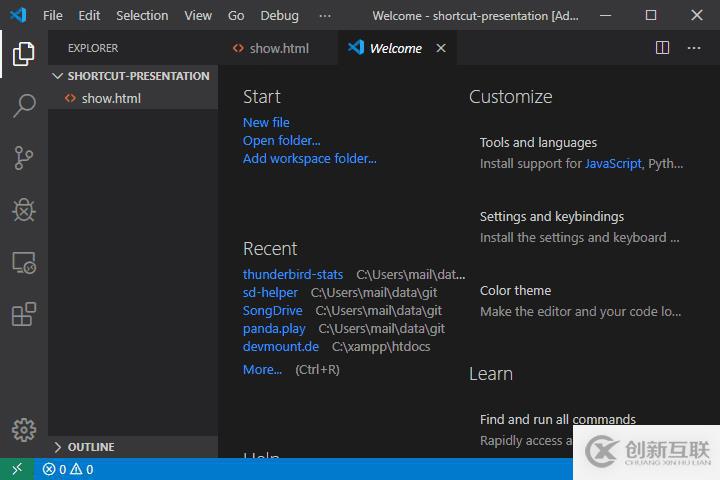Click the HTML file icon beside show.html in Explorer
The width and height of the screenshot is (720, 480).
point(70,98)
